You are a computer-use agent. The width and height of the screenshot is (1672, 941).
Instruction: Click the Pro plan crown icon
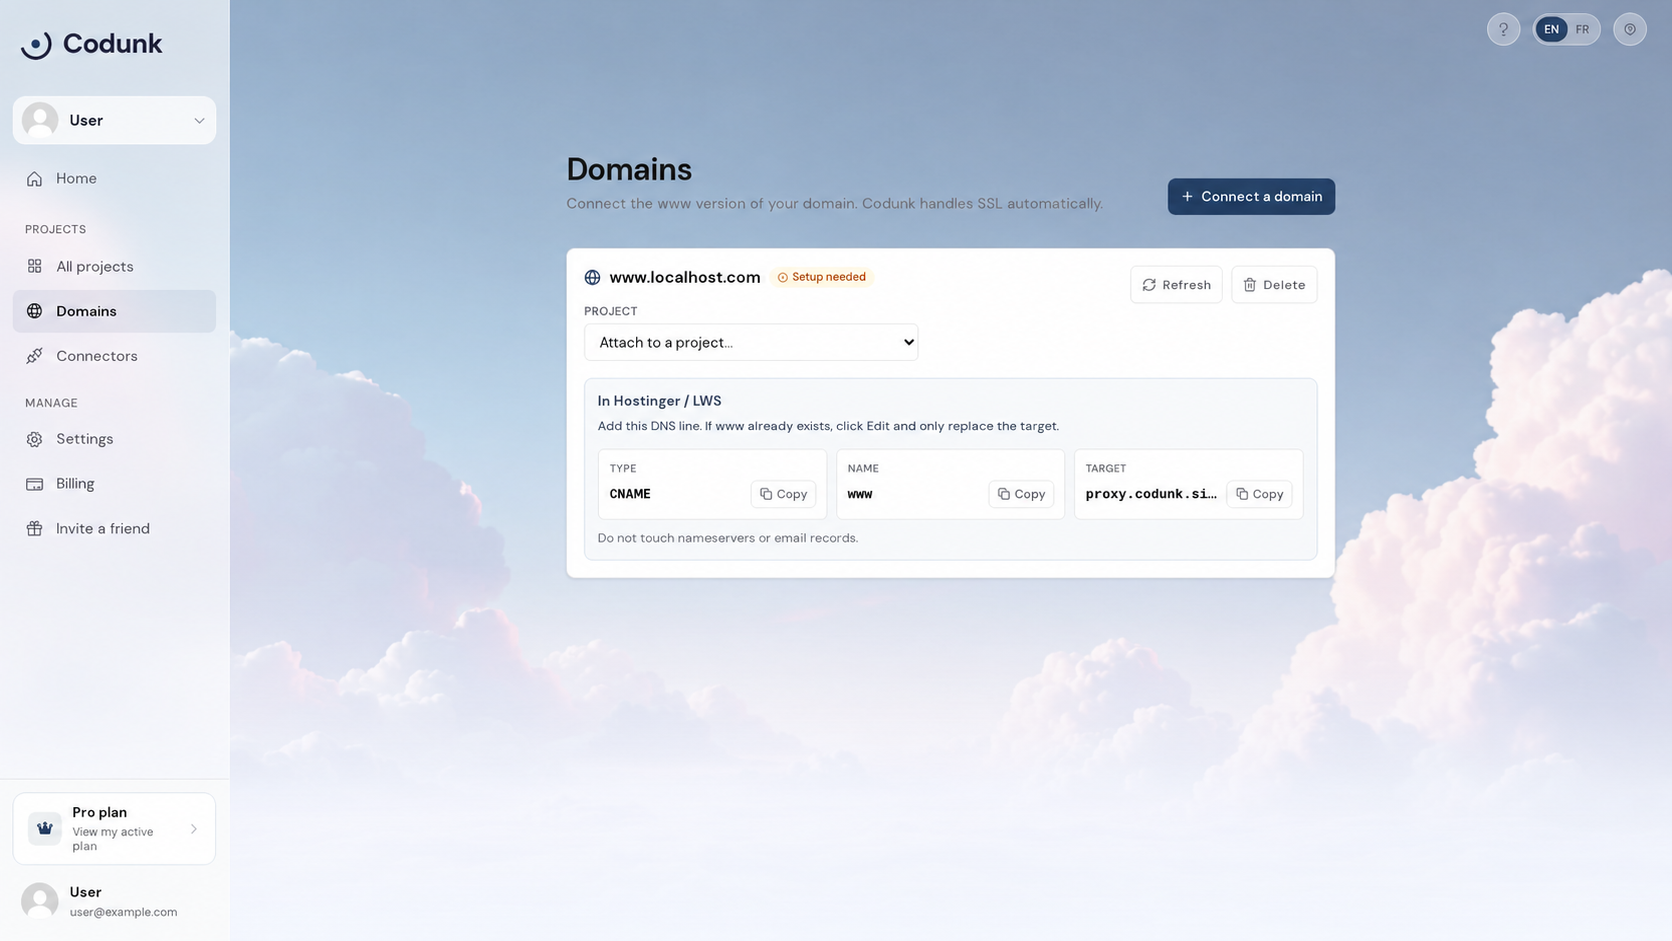click(x=45, y=828)
